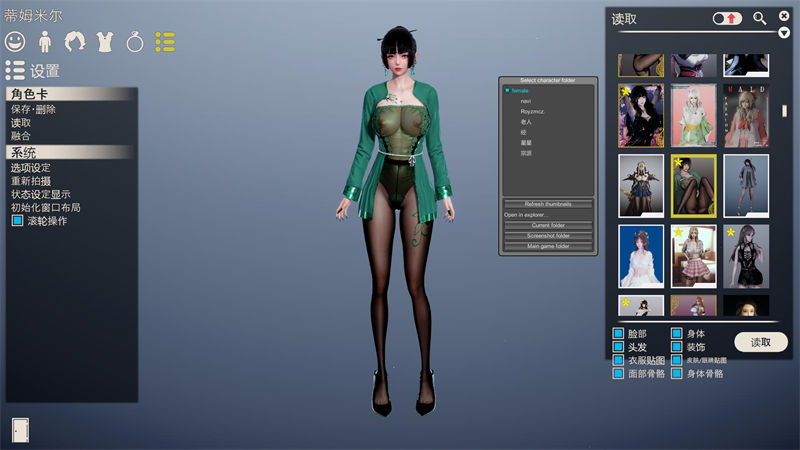Toggle the 脸部 checkbox
The image size is (800, 450).
pos(618,334)
